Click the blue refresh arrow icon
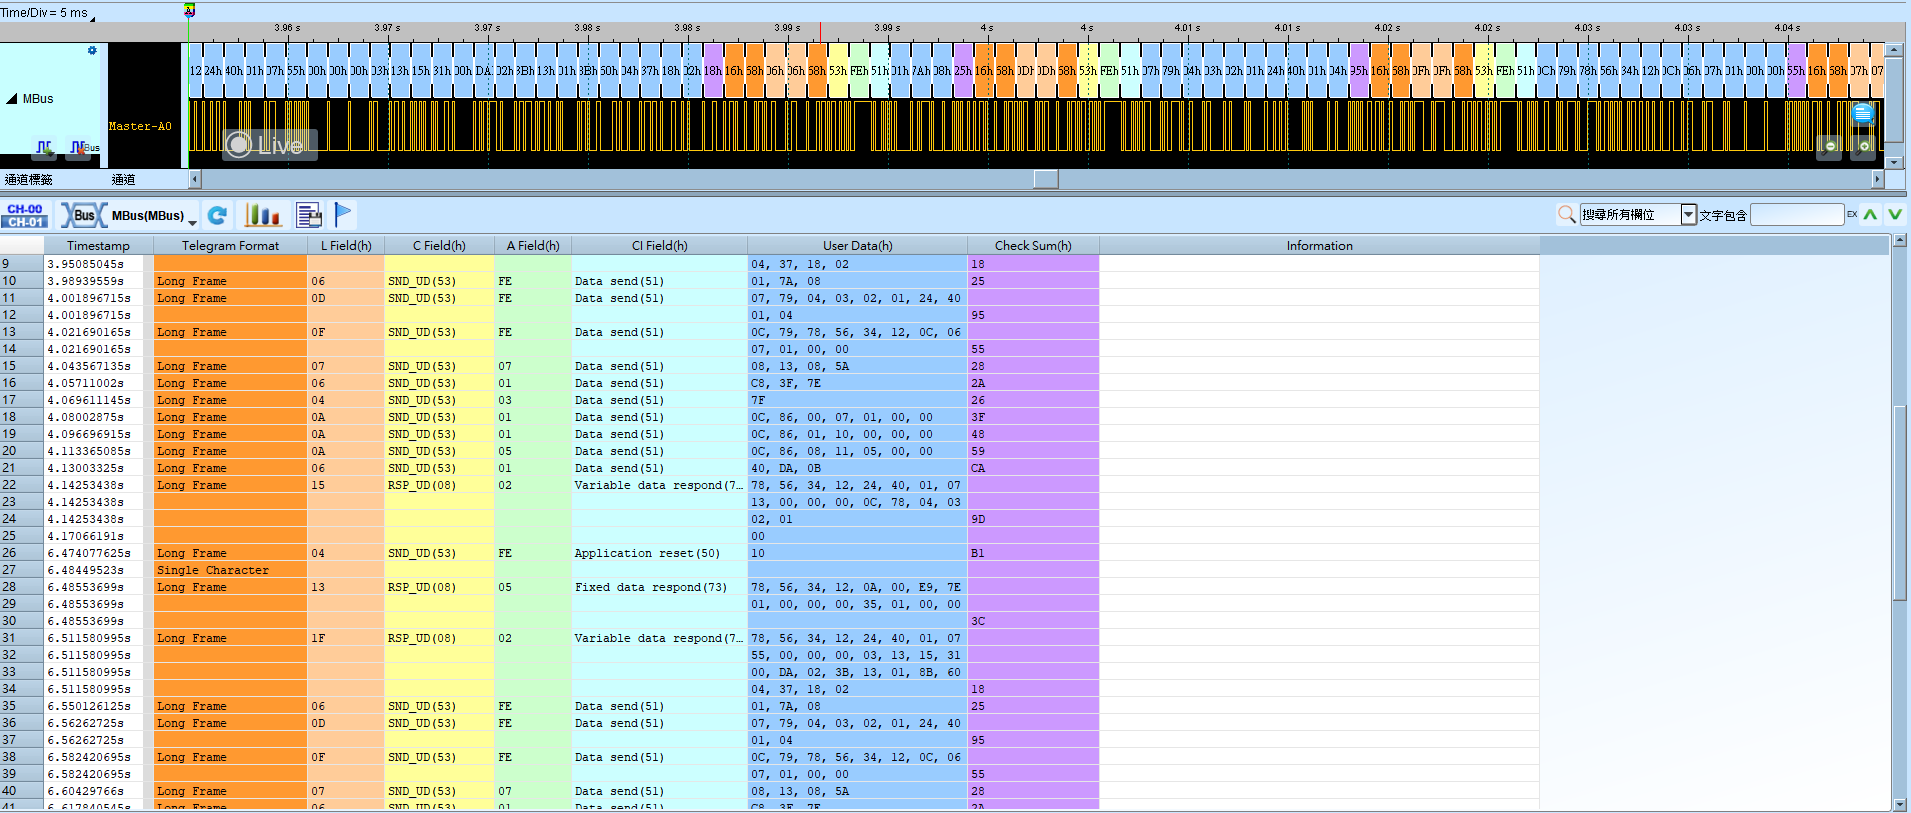This screenshot has height=813, width=1911. (217, 215)
